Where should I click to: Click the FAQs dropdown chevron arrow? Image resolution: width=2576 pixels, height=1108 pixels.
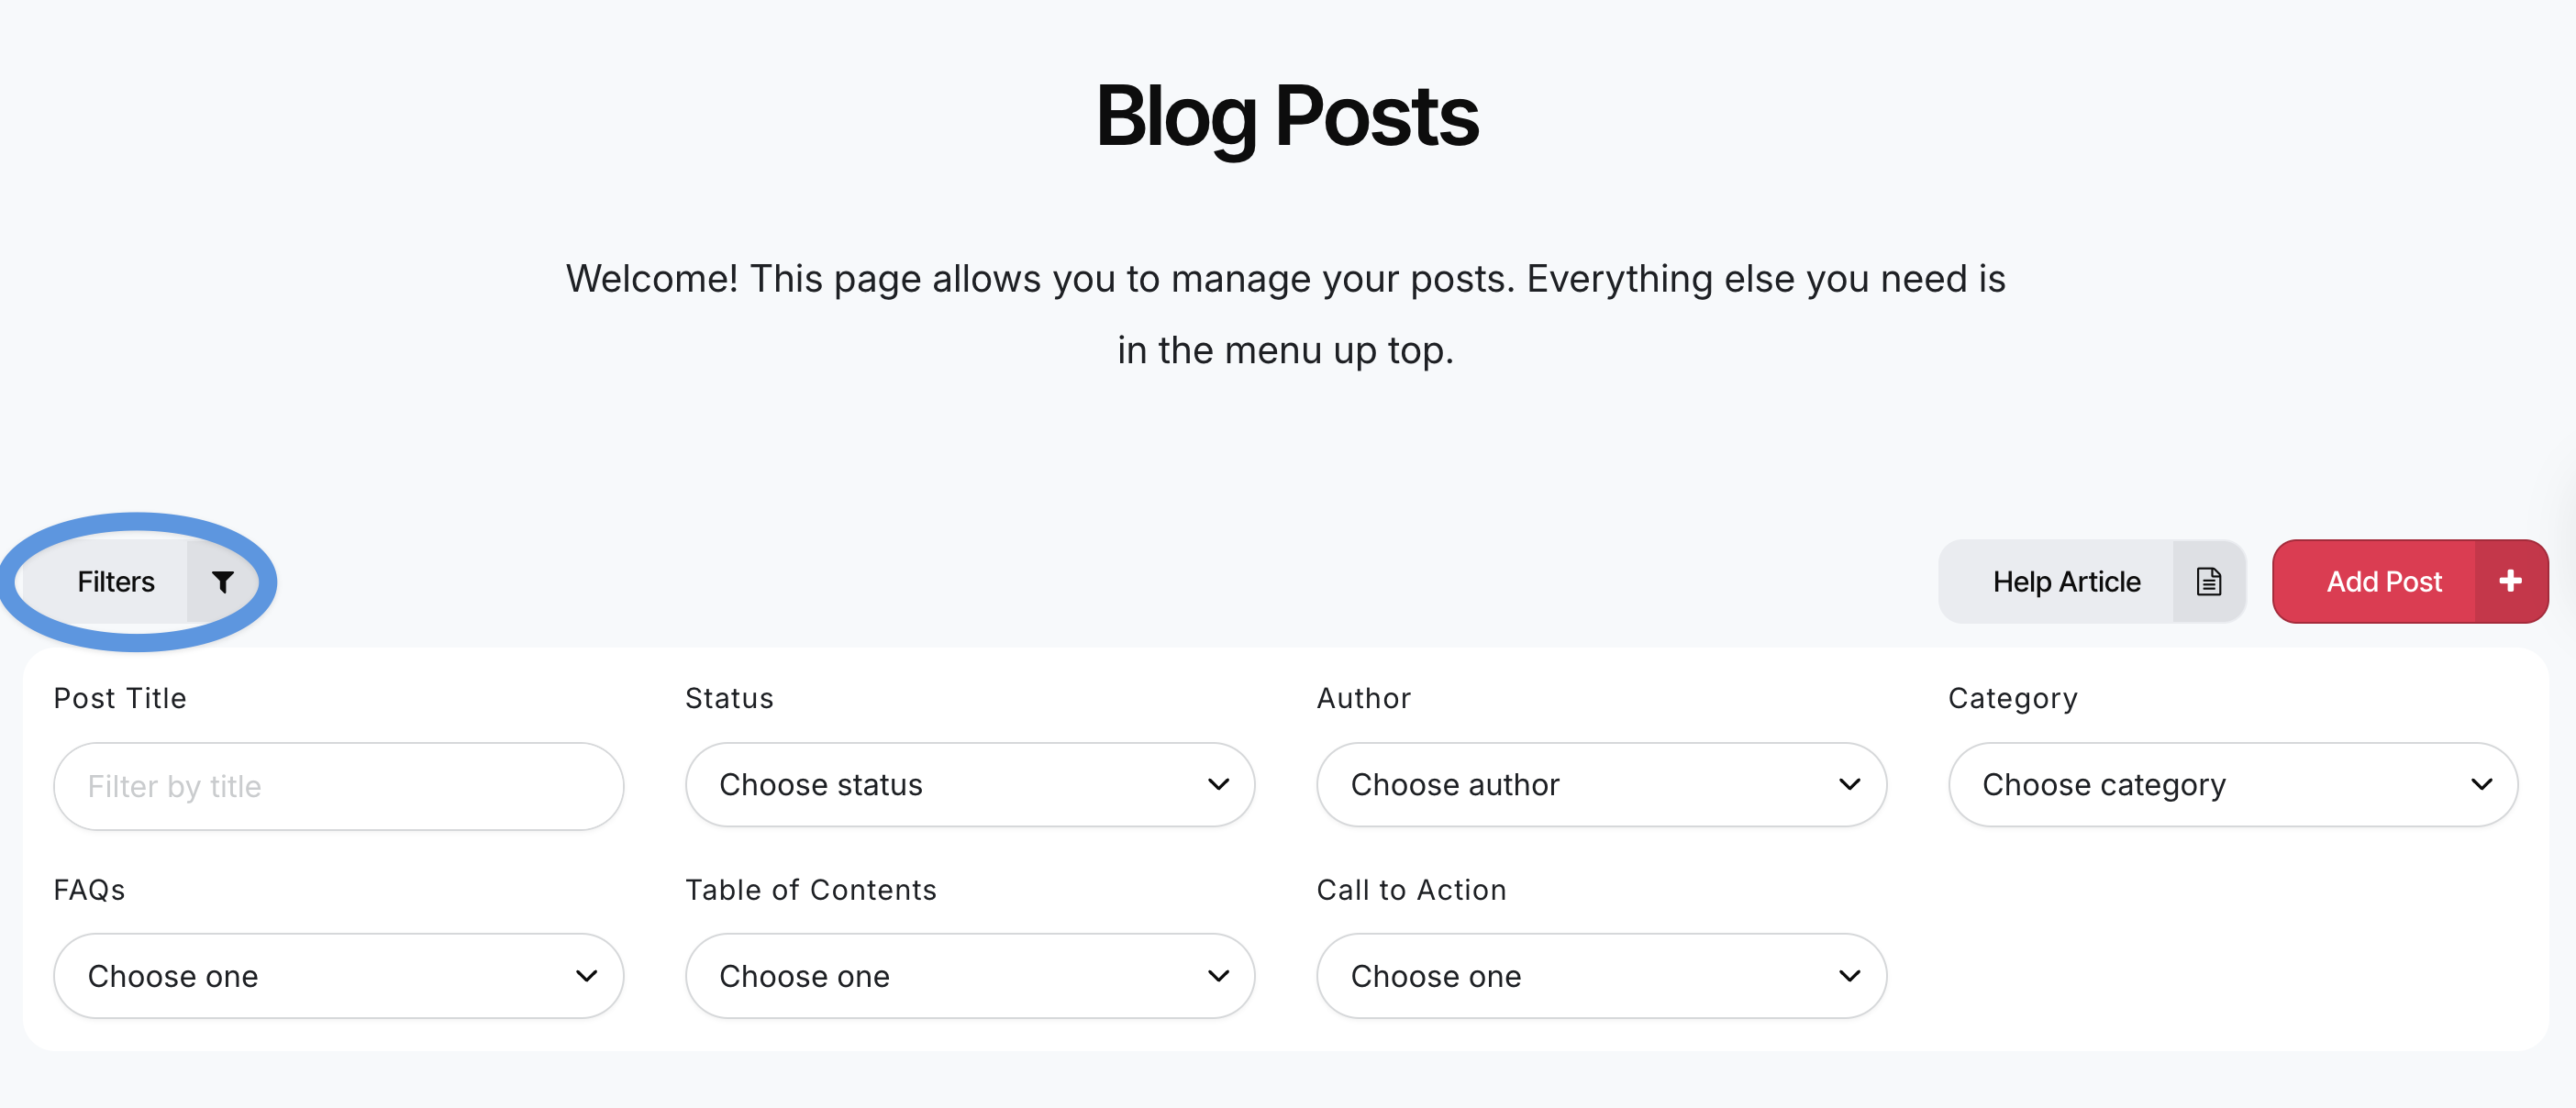point(587,976)
